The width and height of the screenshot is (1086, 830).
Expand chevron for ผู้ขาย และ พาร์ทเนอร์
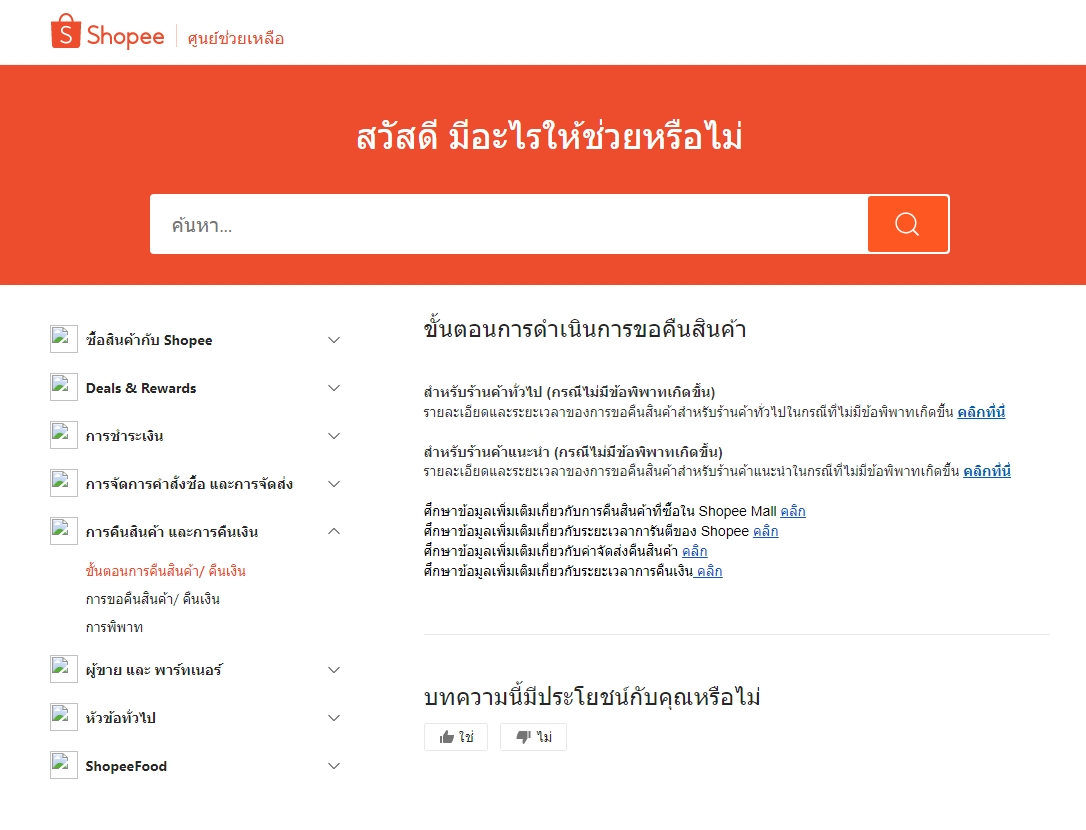[x=334, y=670]
